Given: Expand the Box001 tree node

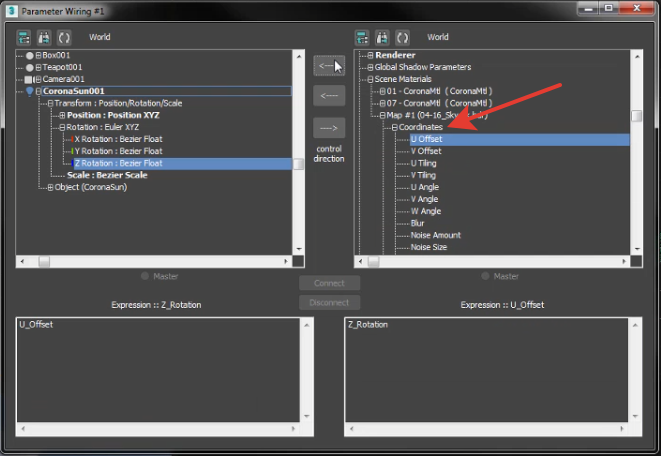Looking at the screenshot, I should pyautogui.click(x=38, y=55).
